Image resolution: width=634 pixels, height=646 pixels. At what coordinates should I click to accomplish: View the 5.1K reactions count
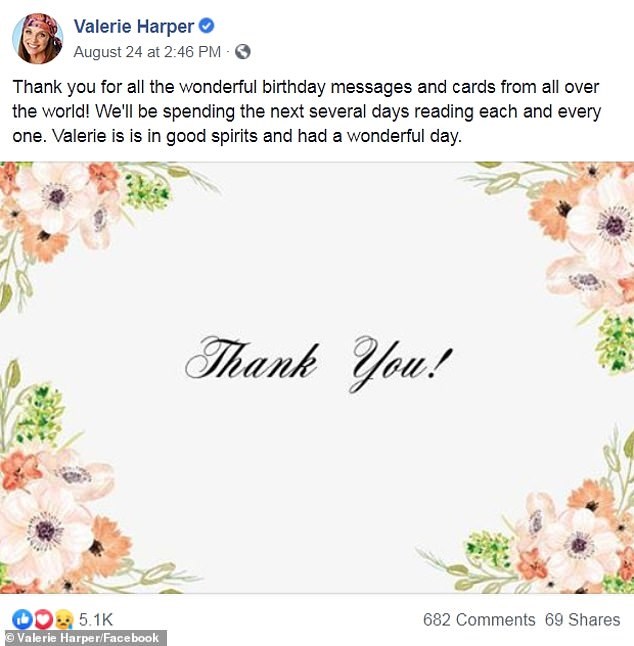96,619
